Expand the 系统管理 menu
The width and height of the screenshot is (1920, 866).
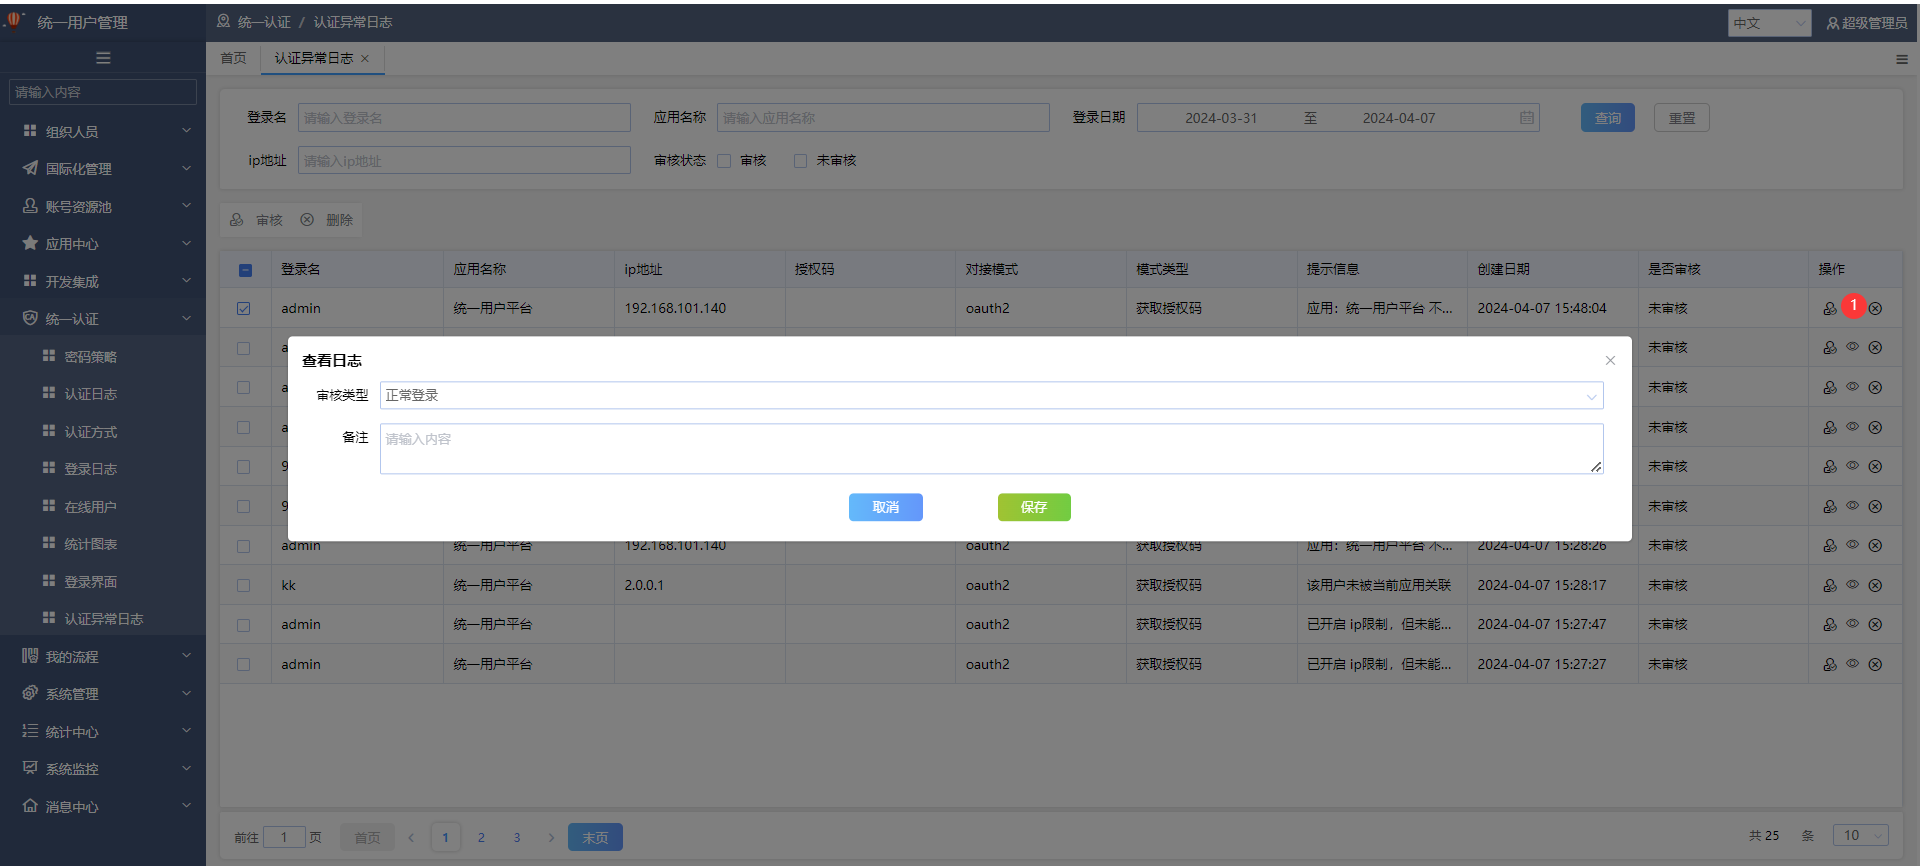[x=103, y=694]
